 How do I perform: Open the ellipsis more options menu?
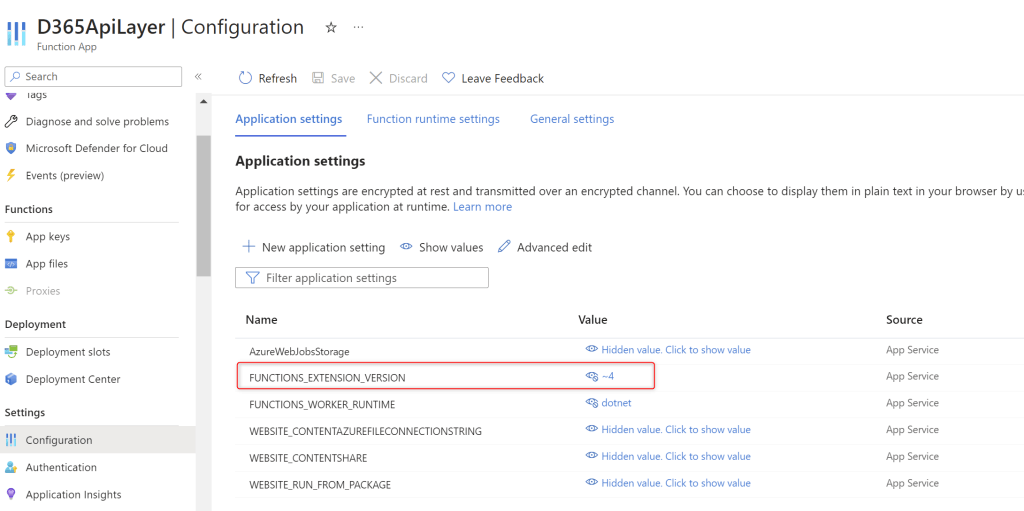click(359, 28)
